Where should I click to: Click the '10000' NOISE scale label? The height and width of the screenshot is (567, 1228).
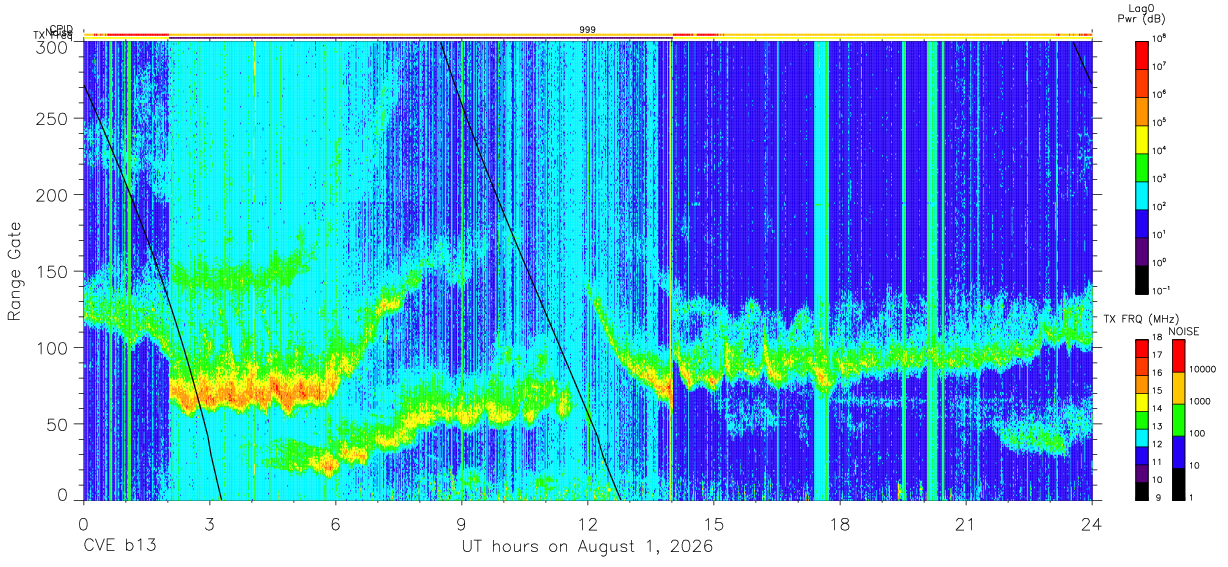tap(1204, 369)
